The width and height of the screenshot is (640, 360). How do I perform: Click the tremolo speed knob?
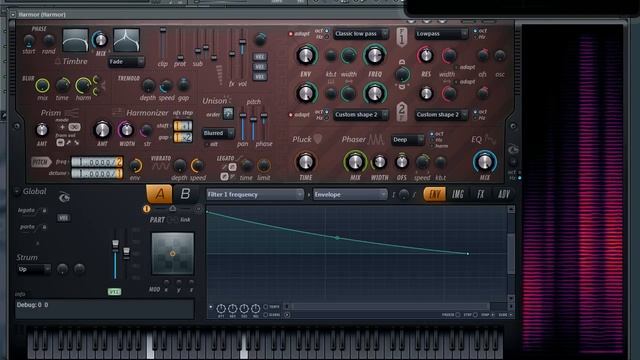[x=166, y=86]
